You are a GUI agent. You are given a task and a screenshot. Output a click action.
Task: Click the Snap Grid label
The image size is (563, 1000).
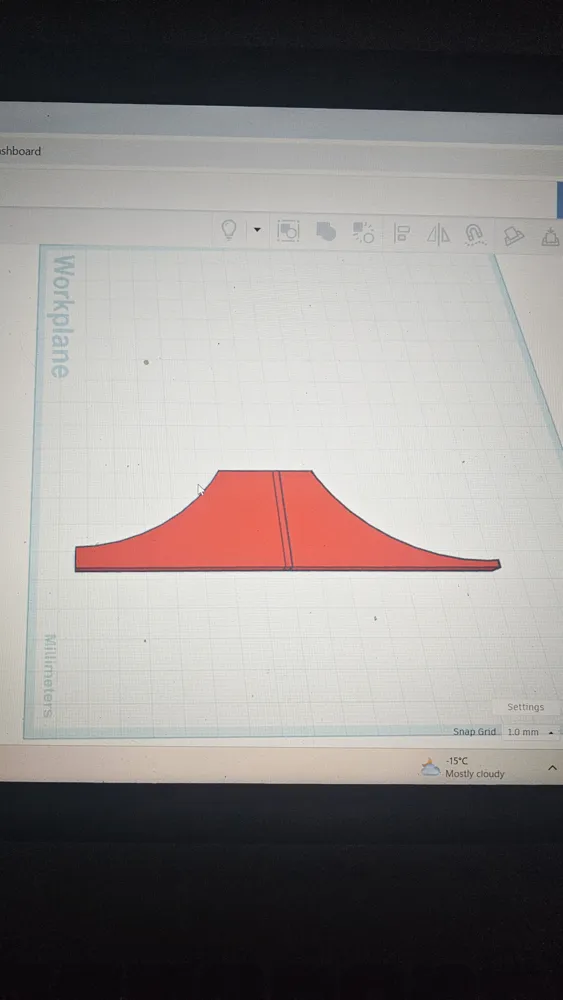tap(474, 732)
